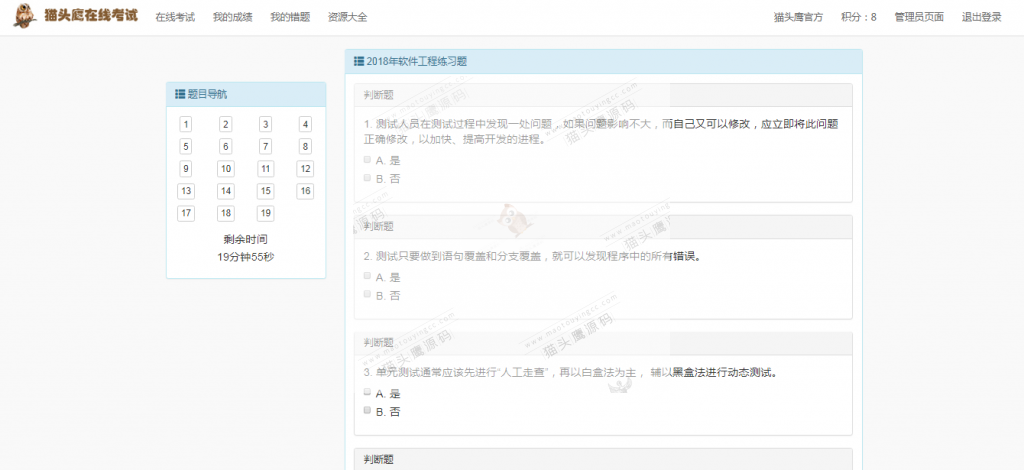Screen dimensions: 1024x470
Task: Check option B. 否 for question 3
Action: pos(367,411)
